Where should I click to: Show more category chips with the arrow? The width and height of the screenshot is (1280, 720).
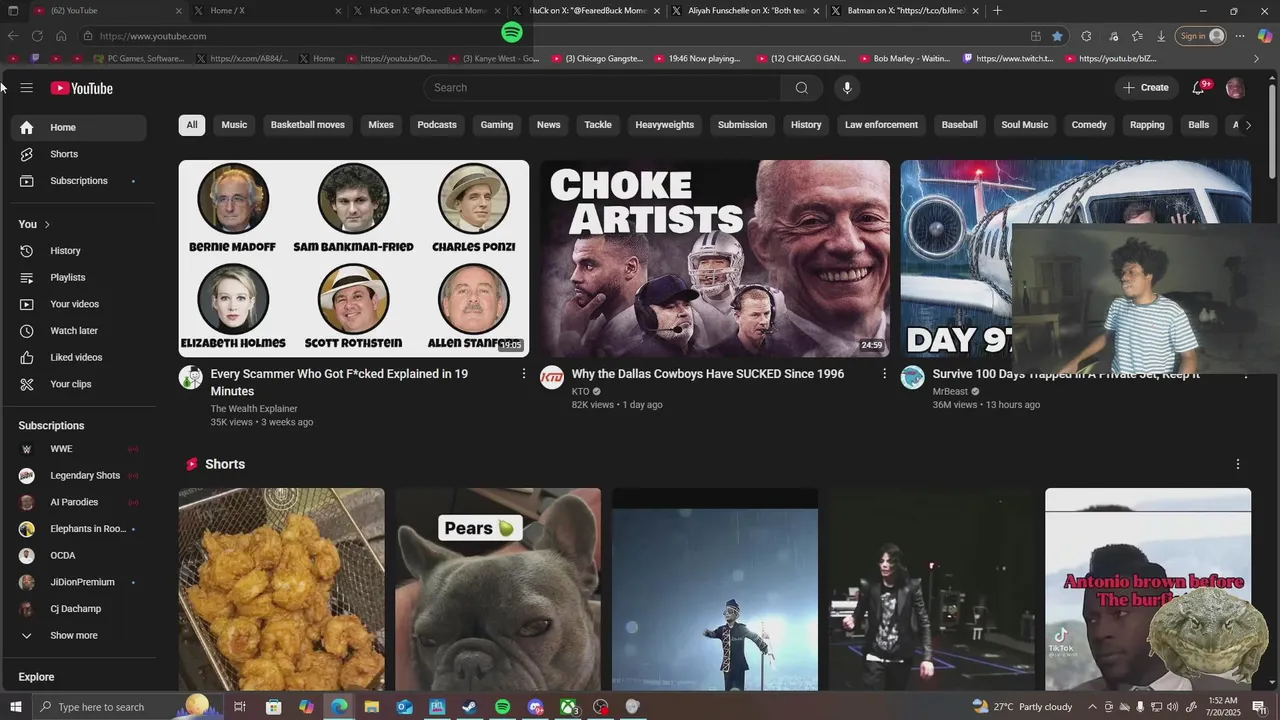(x=1248, y=125)
